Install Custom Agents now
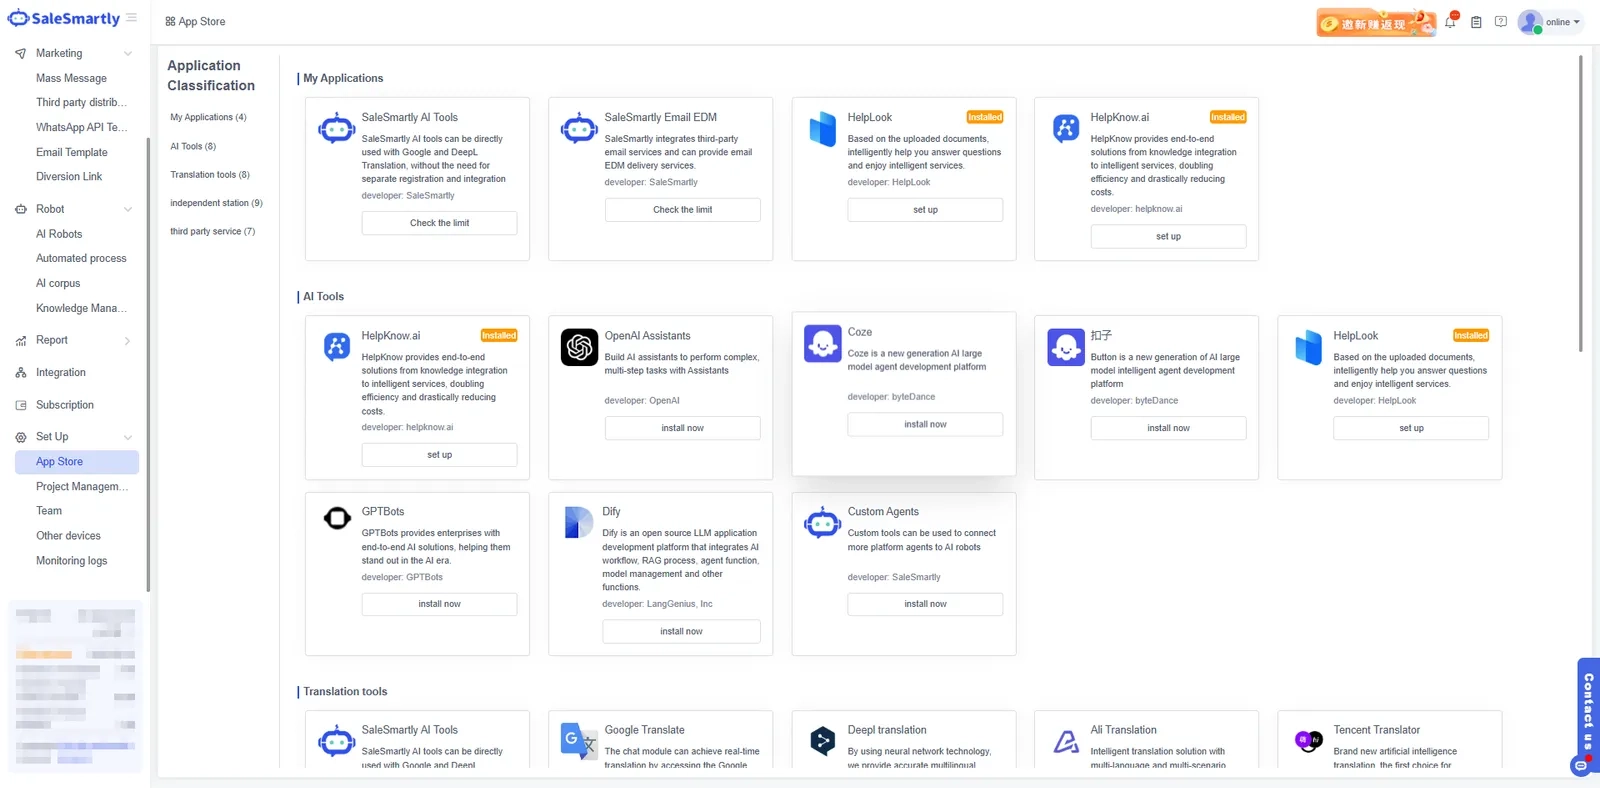 point(925,604)
